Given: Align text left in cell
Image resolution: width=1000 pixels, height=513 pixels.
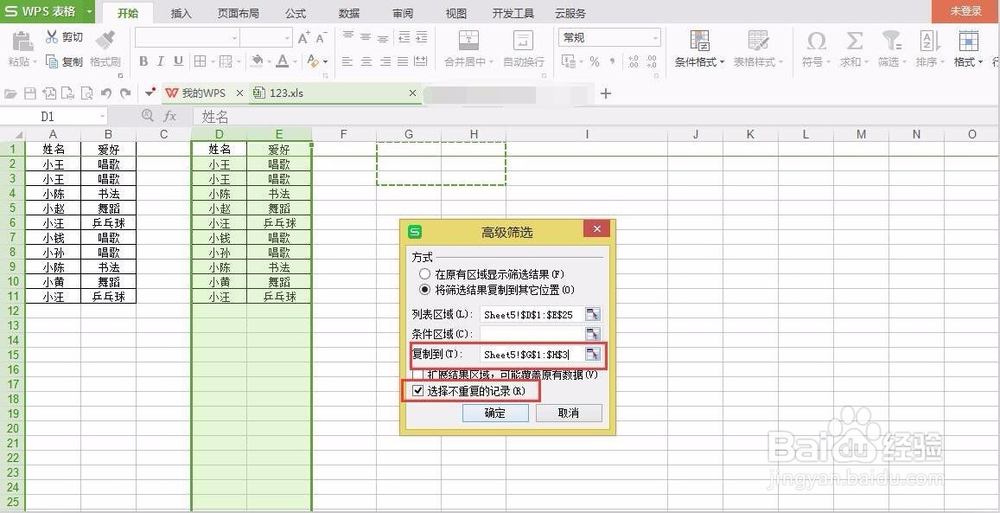Looking at the screenshot, I should coord(347,62).
